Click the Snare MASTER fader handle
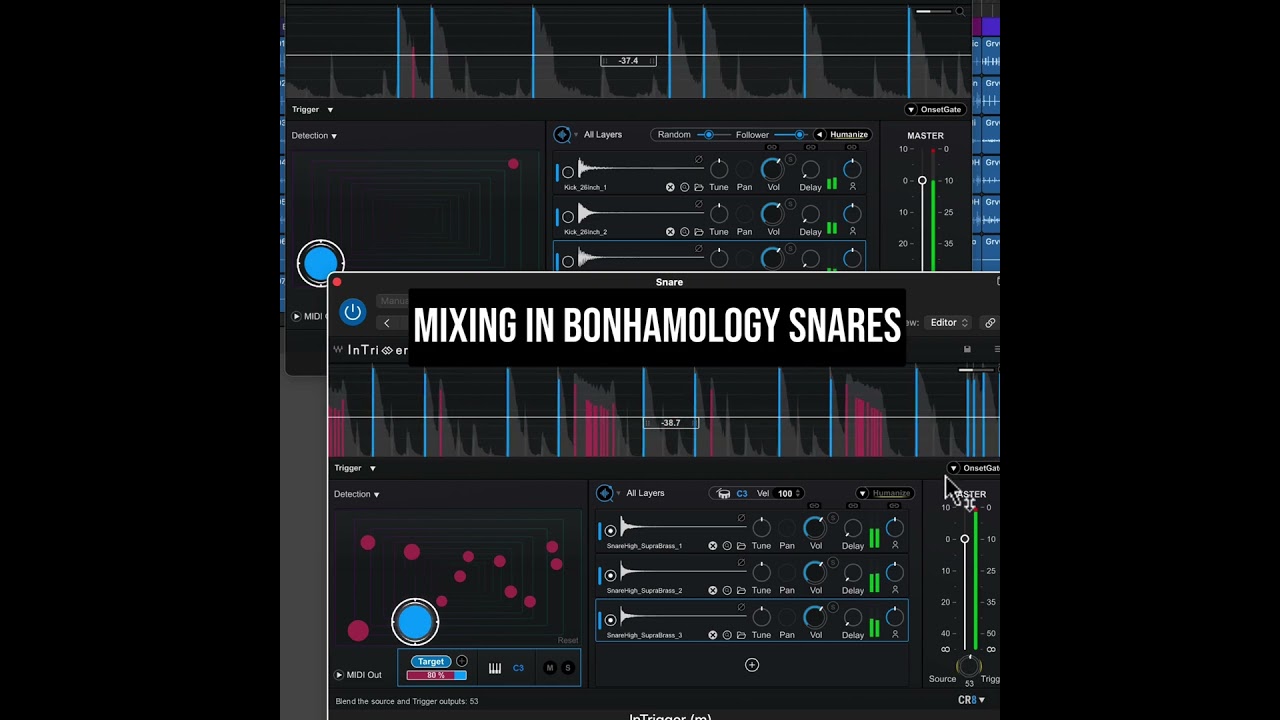The height and width of the screenshot is (720, 1280). (965, 539)
